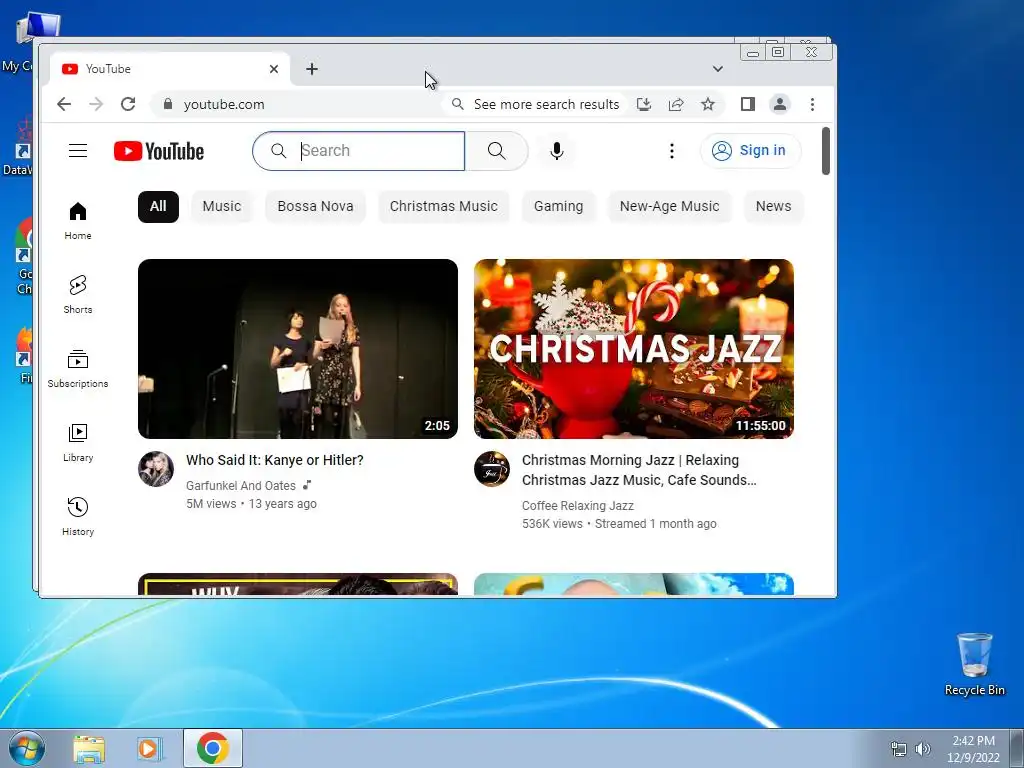Visit the Garfunkel And Oates channel name
1024x768 pixels.
(240, 485)
